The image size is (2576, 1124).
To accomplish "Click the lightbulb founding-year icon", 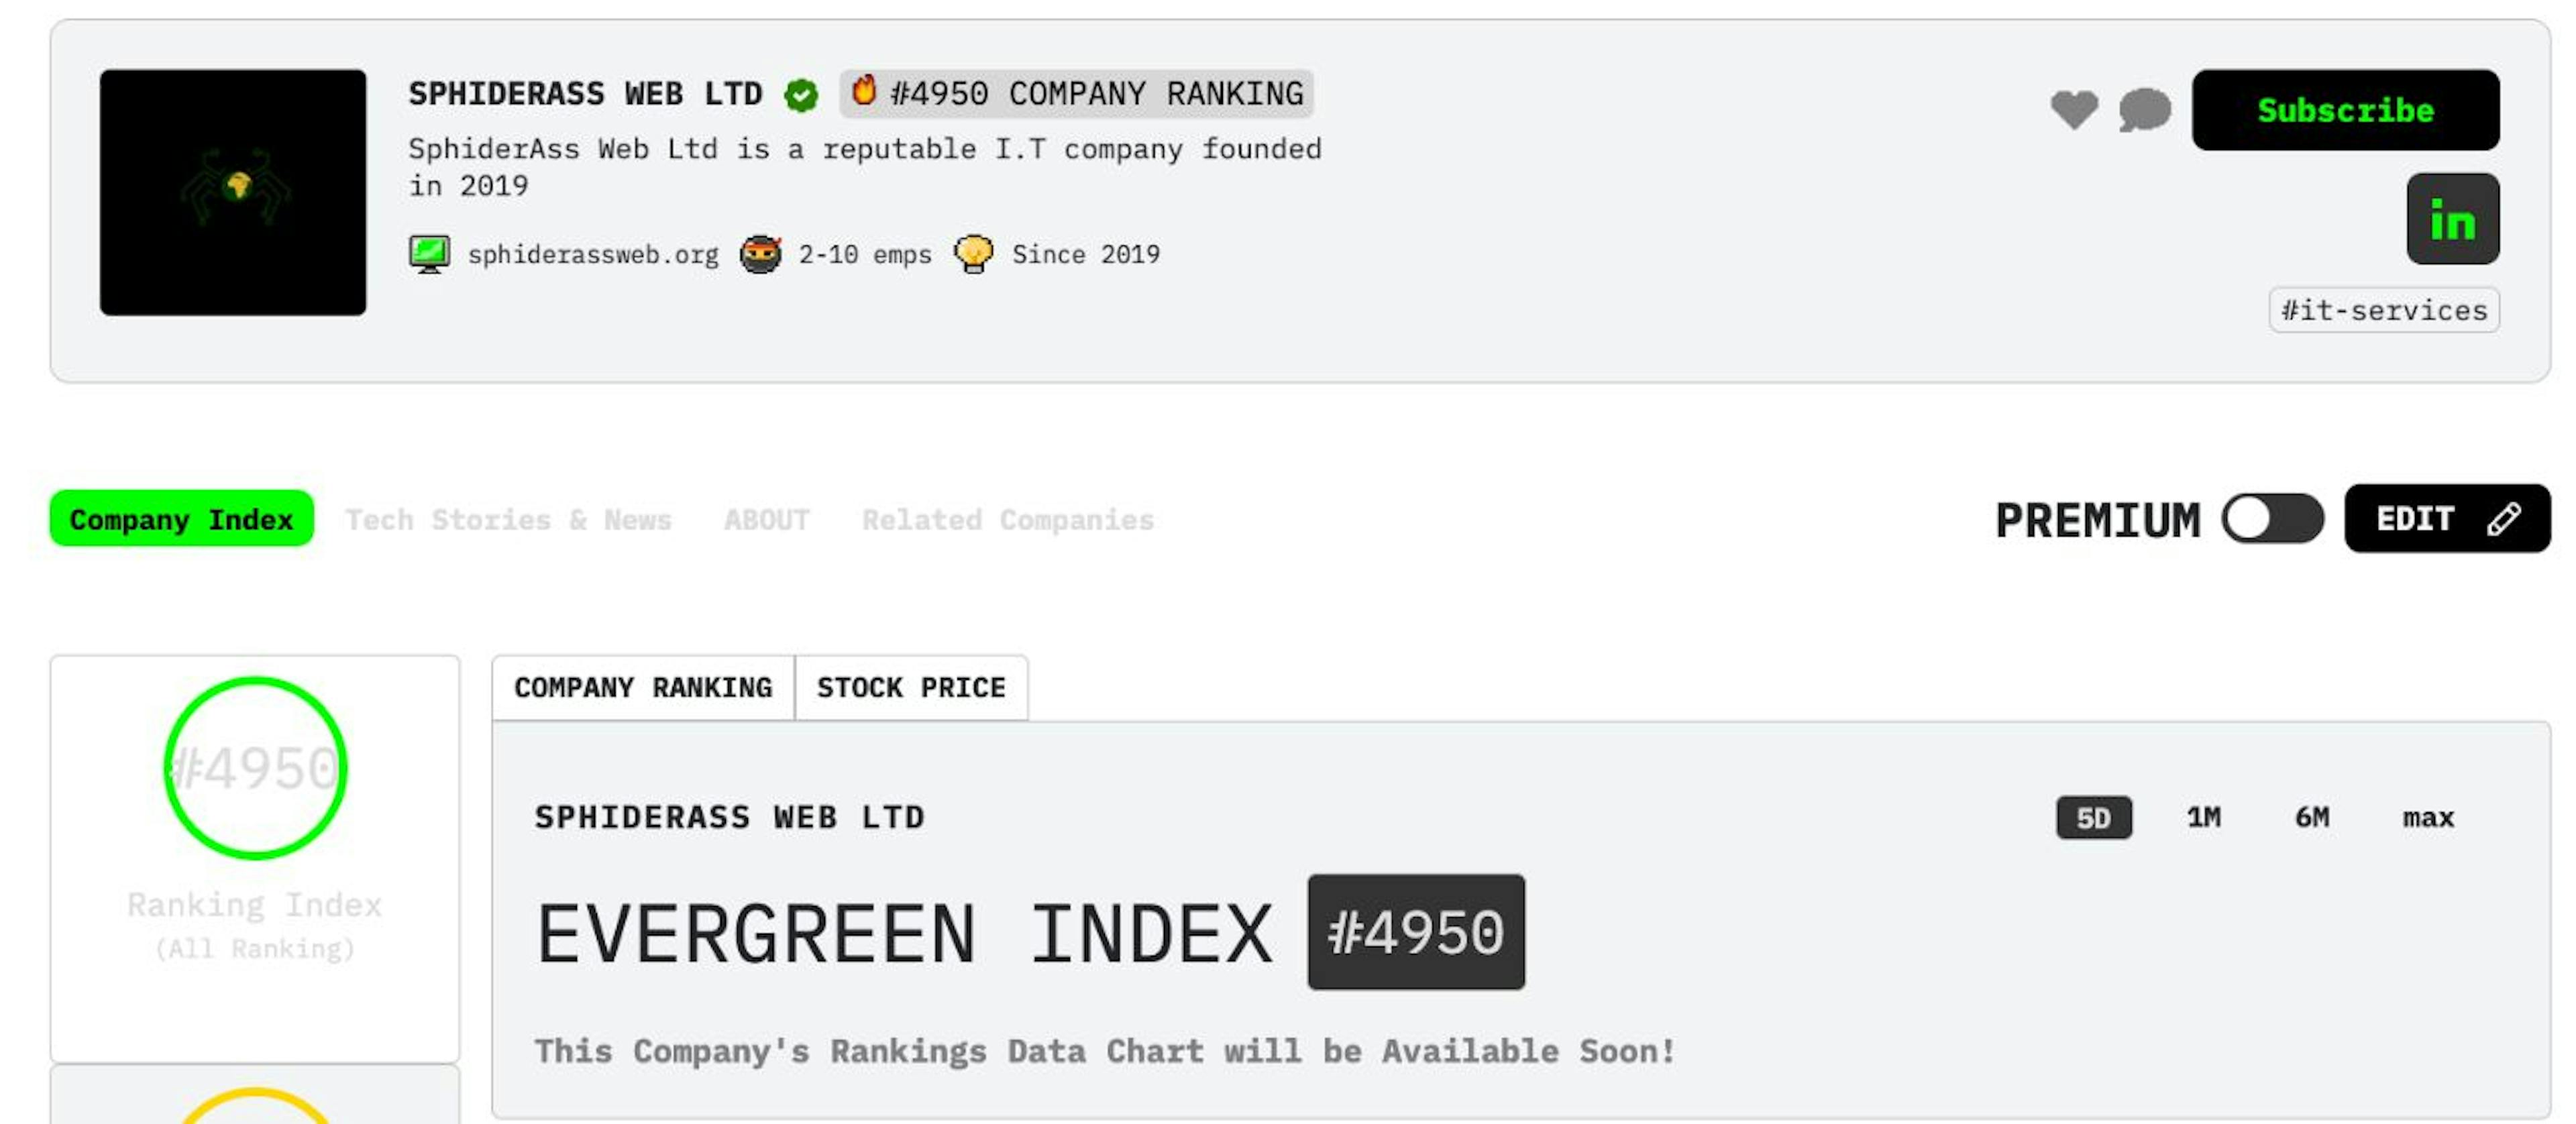I will click(973, 254).
